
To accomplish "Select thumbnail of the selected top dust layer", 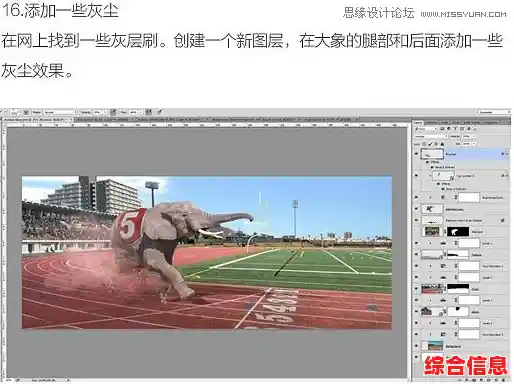I will [x=432, y=154].
